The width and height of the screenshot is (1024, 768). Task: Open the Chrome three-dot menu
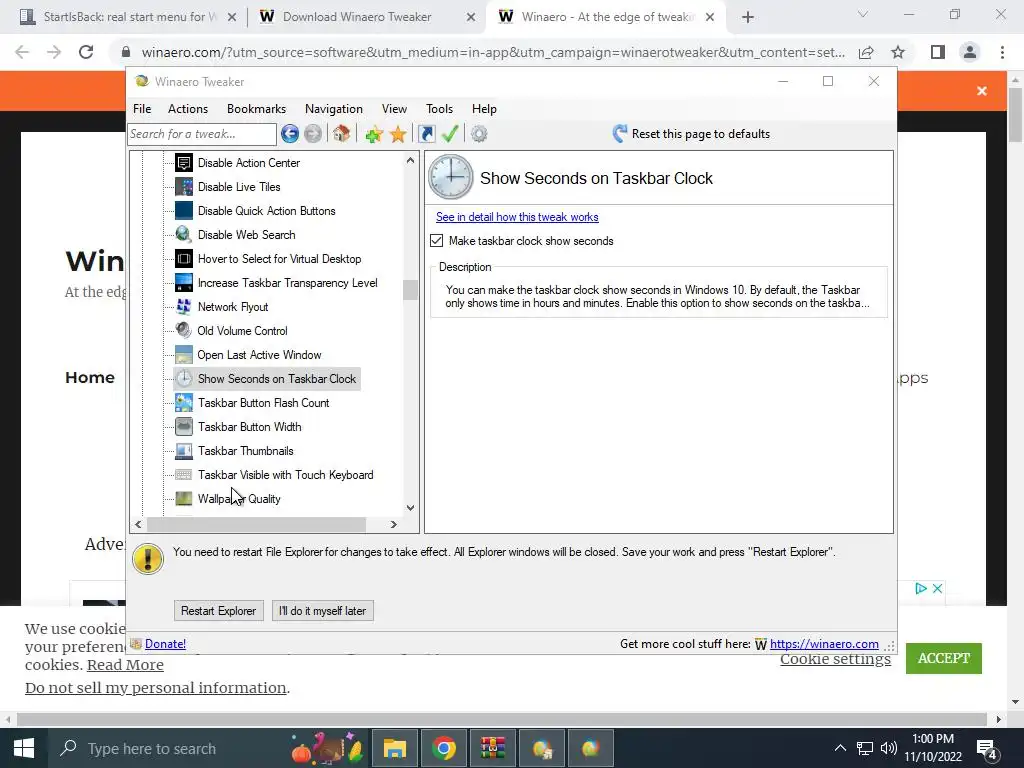[1002, 52]
